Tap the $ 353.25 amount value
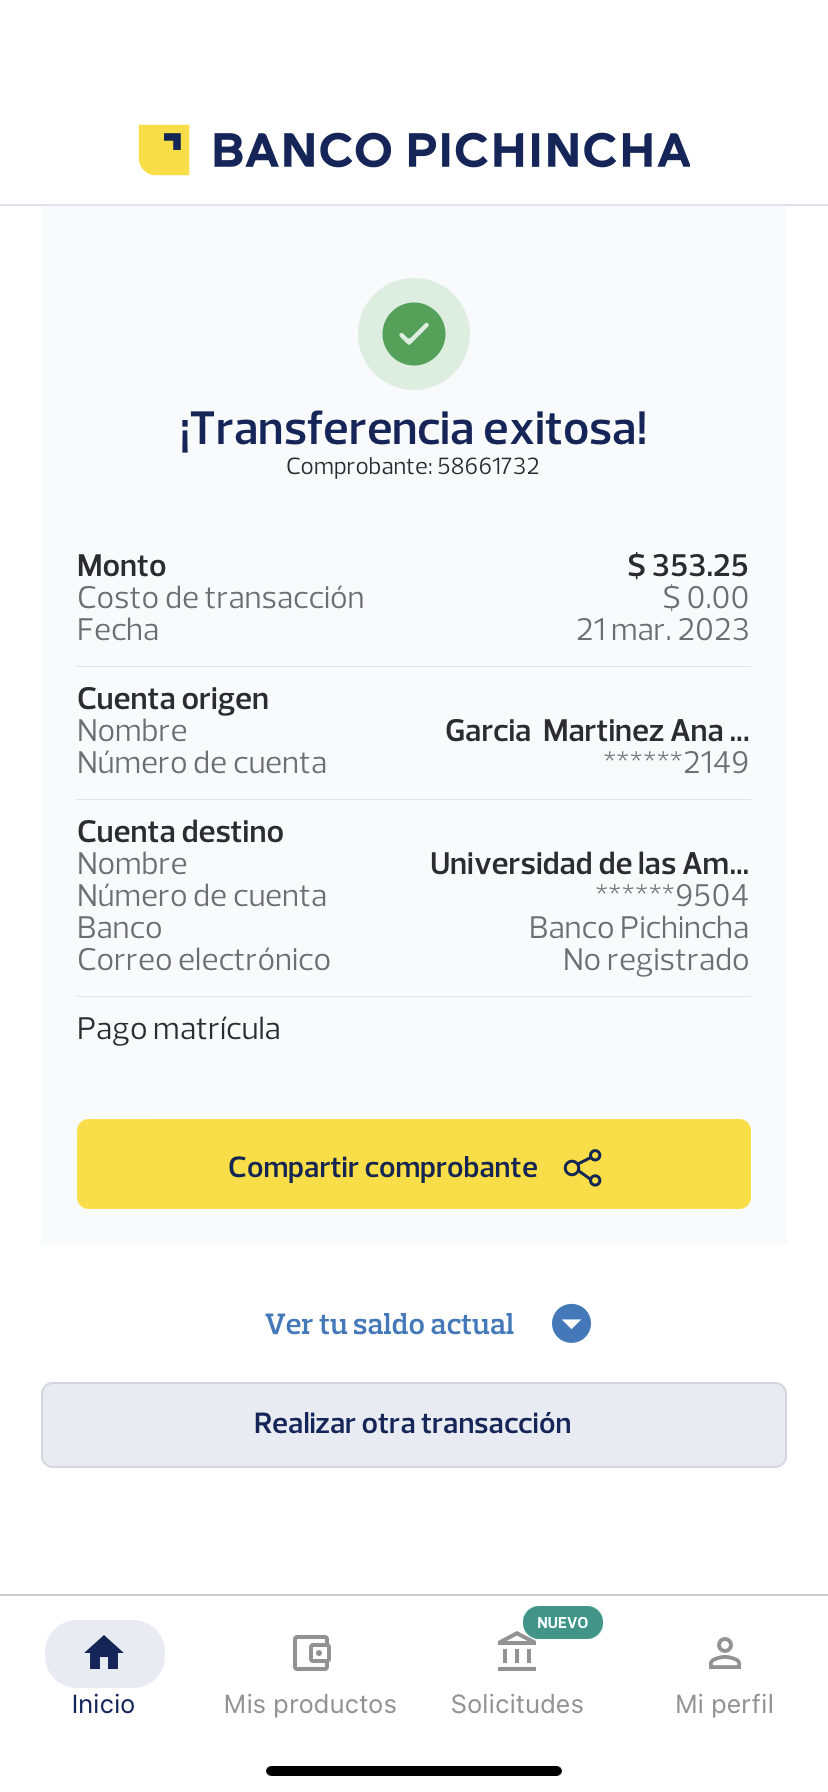This screenshot has height=1792, width=828. tap(687, 566)
